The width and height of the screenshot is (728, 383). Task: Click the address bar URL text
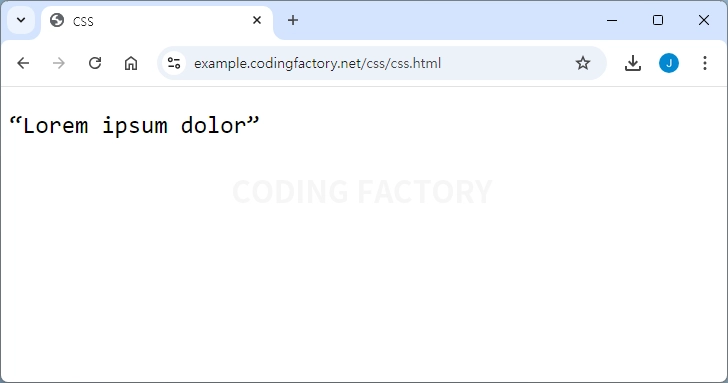pyautogui.click(x=318, y=63)
